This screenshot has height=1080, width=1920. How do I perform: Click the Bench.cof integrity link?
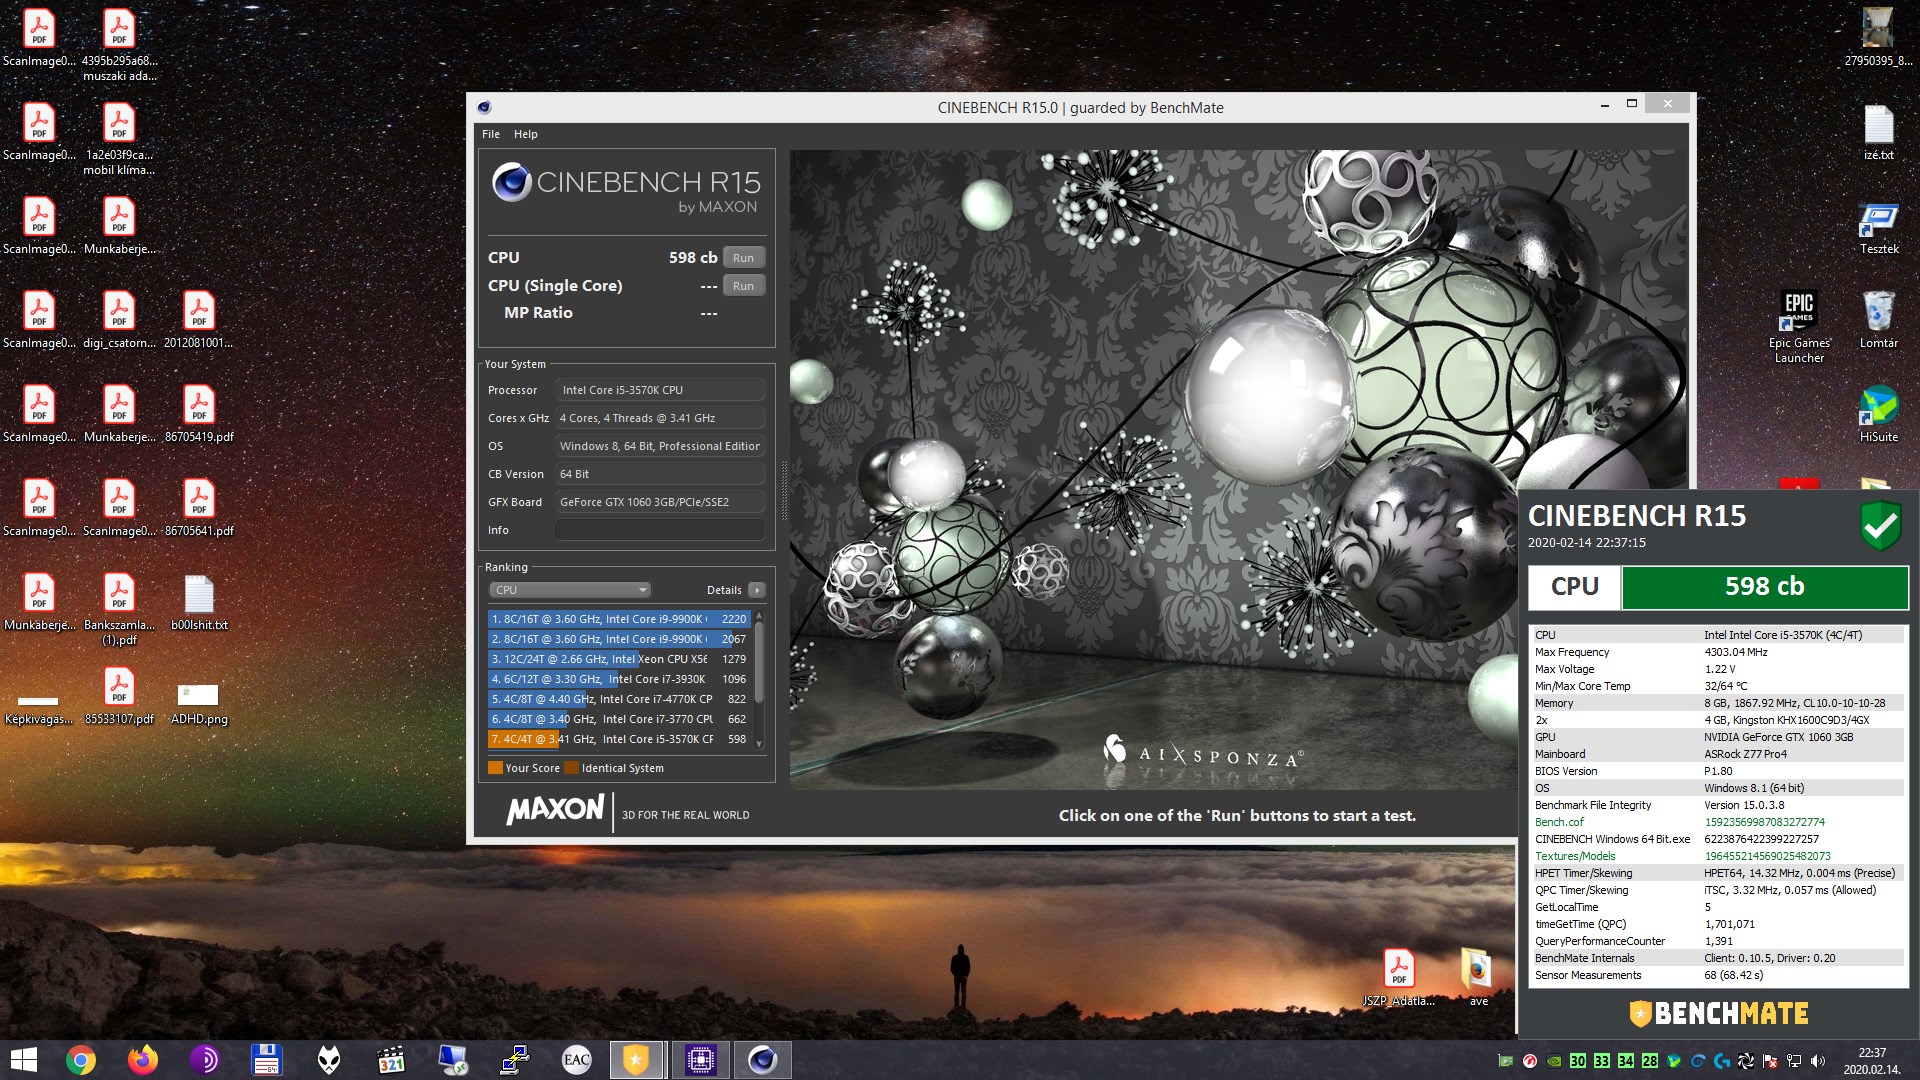[x=1559, y=822]
